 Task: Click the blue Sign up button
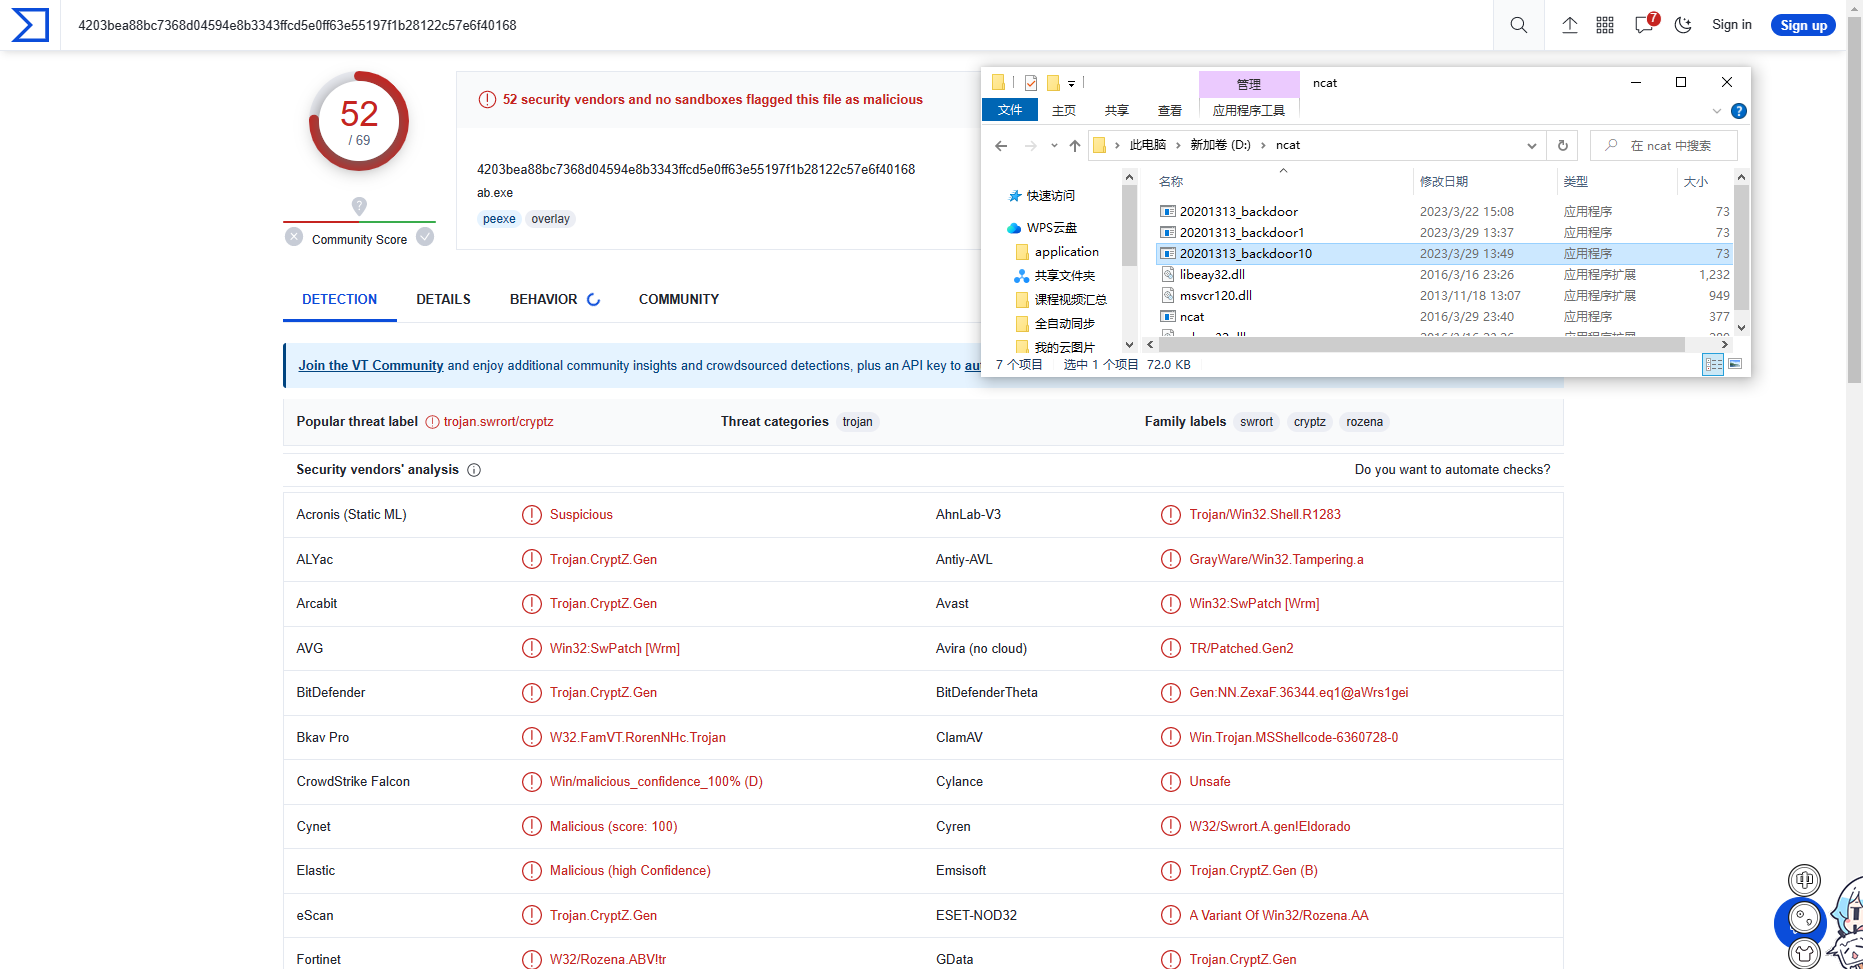click(1803, 25)
